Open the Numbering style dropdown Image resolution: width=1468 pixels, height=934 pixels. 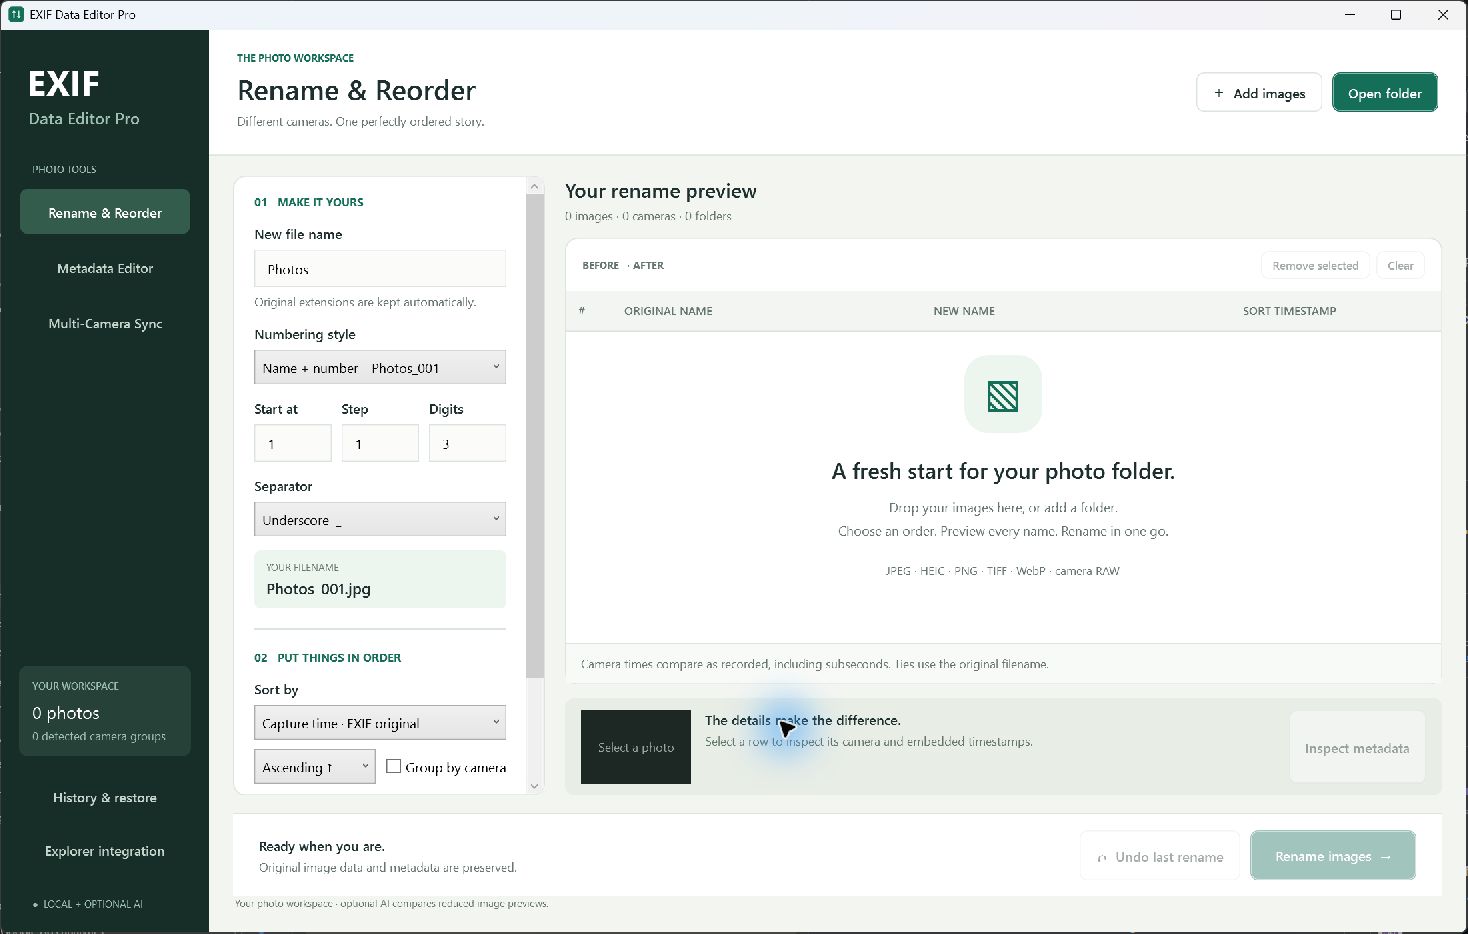tap(380, 367)
